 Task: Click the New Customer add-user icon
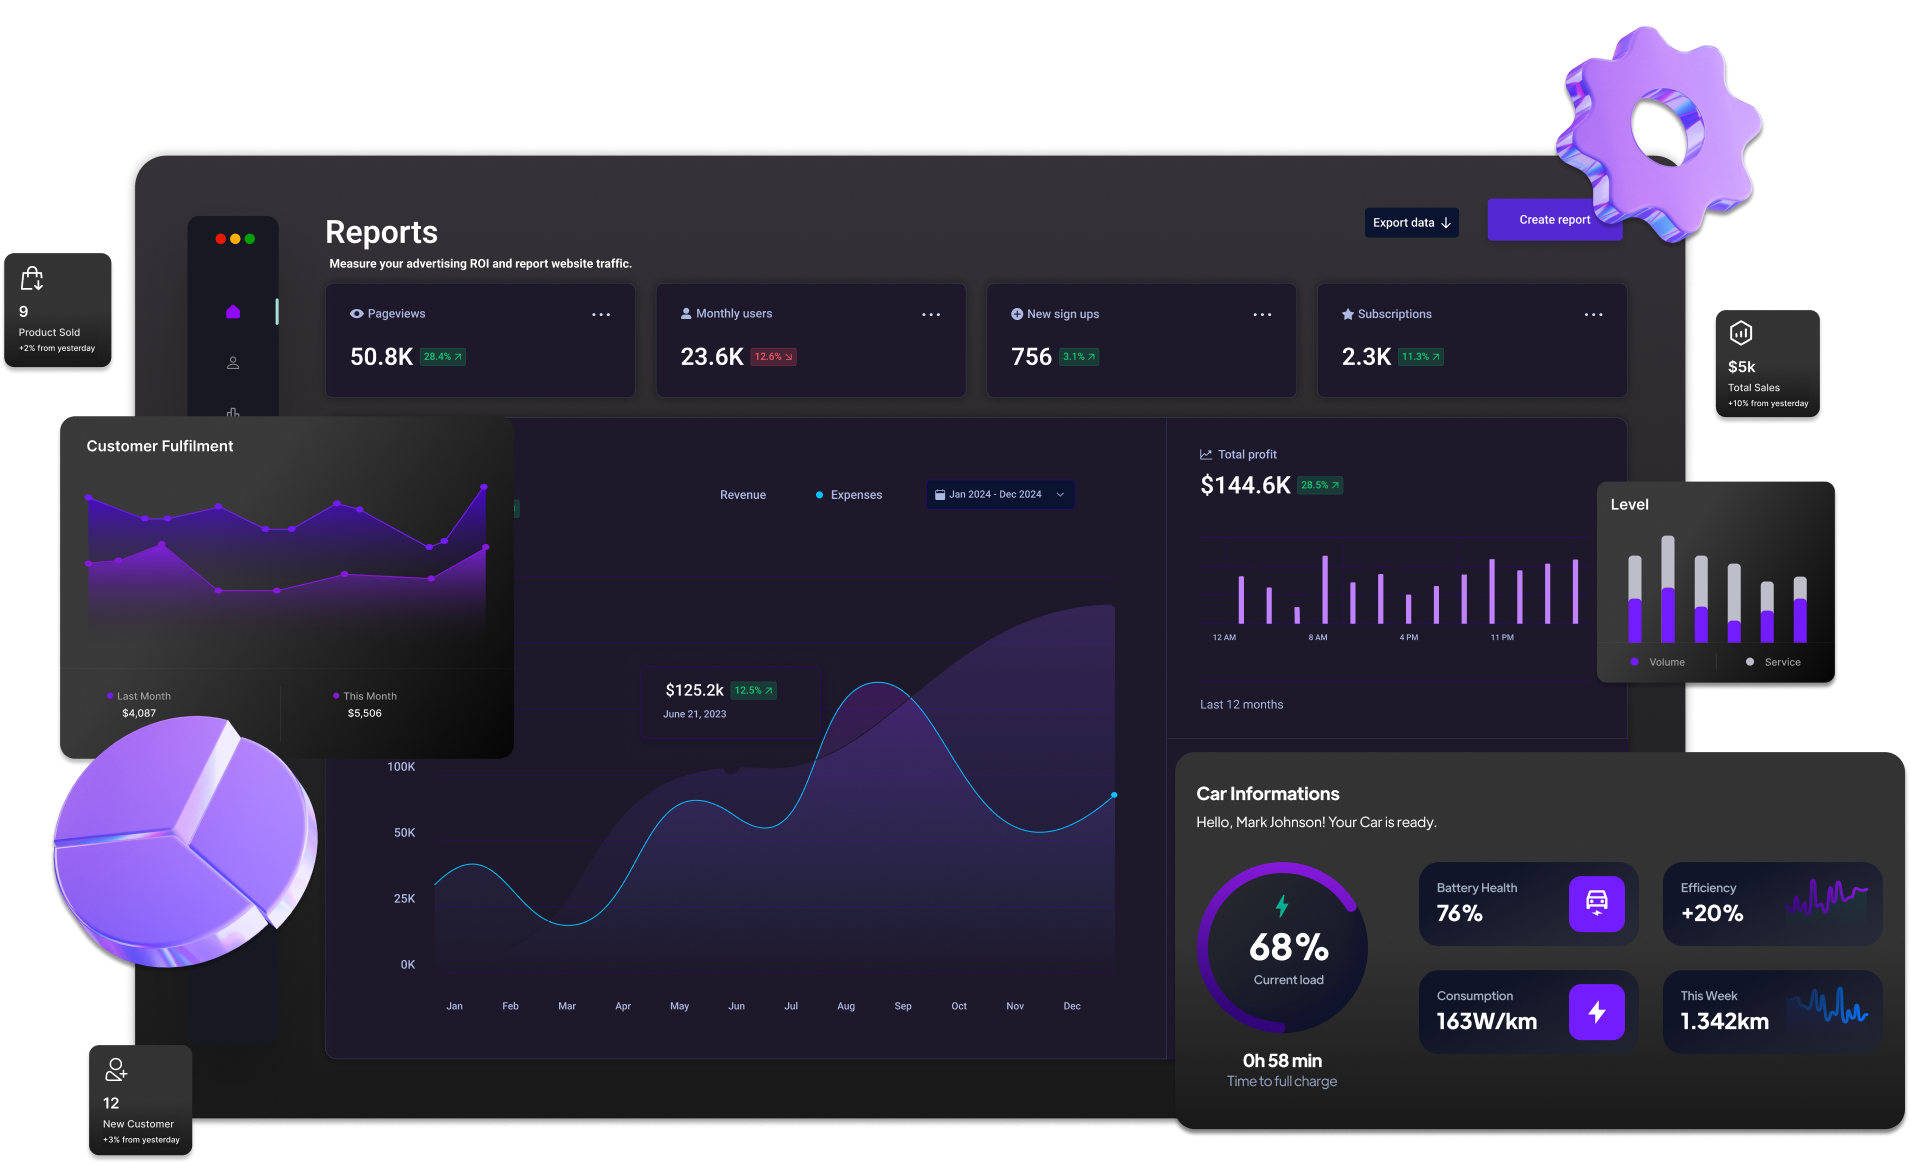116,1070
